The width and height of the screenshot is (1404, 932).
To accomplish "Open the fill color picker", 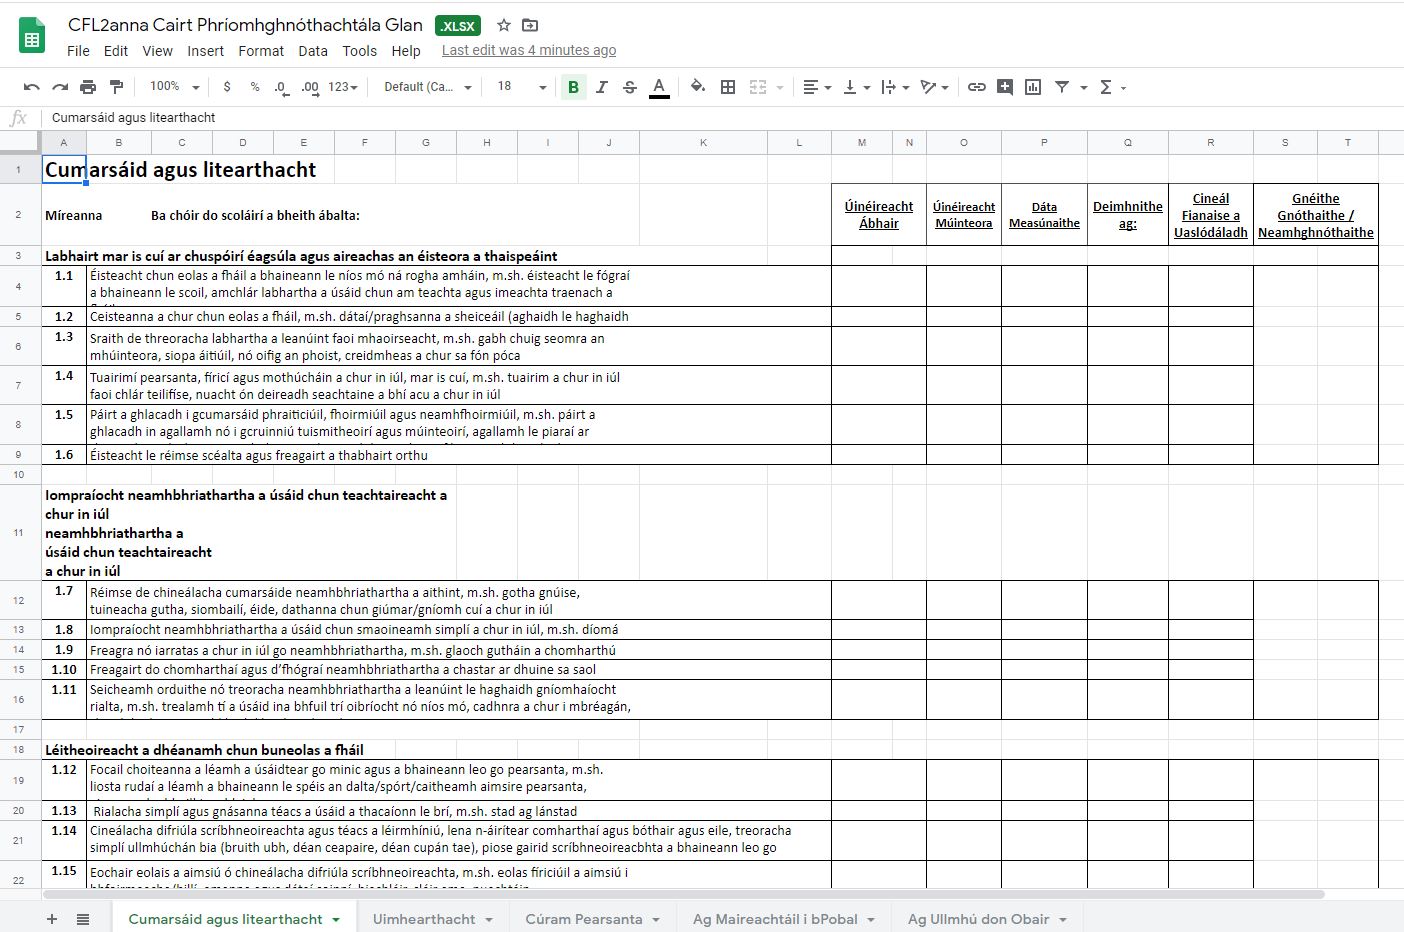I will (698, 87).
